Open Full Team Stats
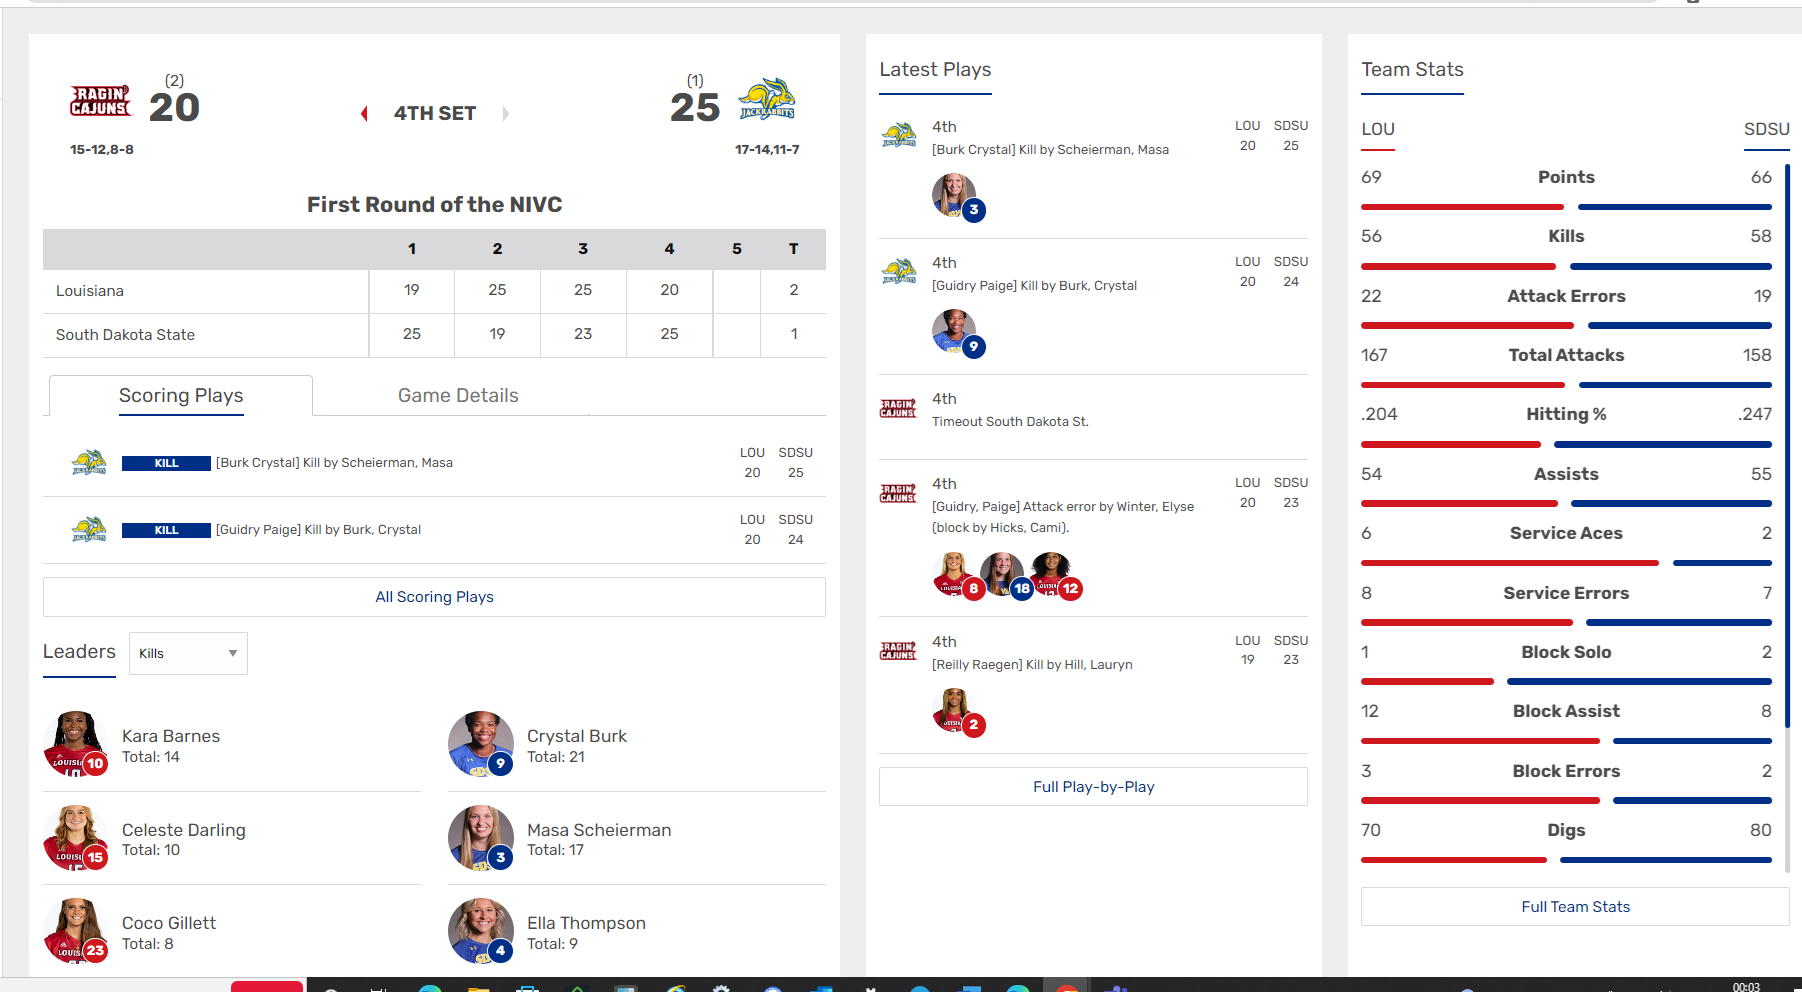 [1575, 907]
